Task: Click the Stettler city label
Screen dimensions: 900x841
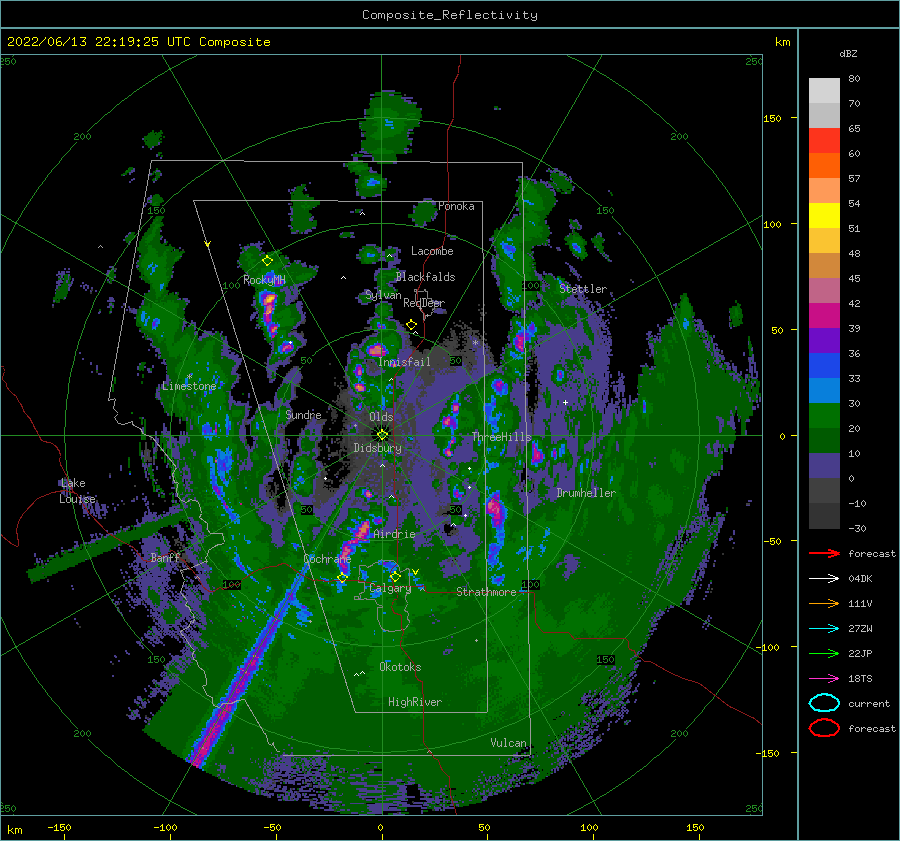Action: [583, 289]
